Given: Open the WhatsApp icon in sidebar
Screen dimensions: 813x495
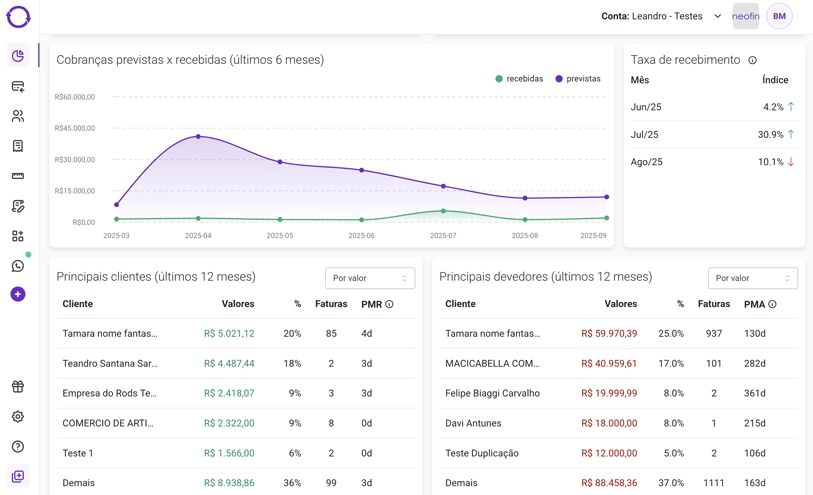Looking at the screenshot, I should pyautogui.click(x=18, y=266).
